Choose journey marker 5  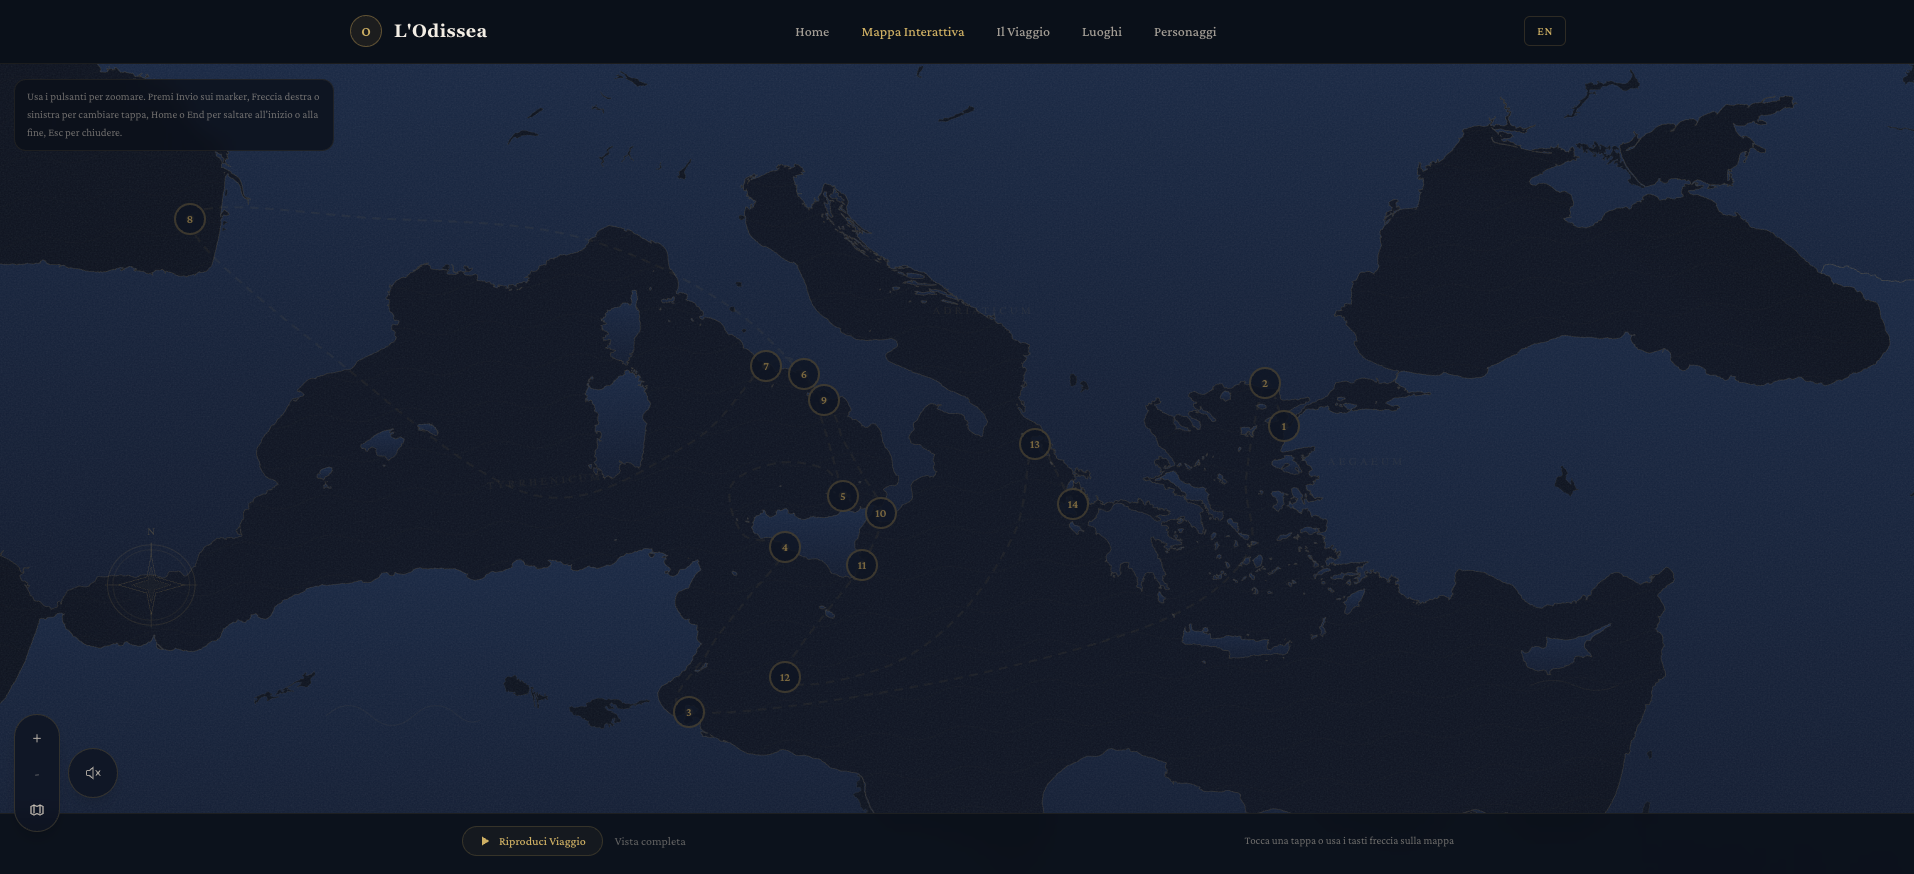click(x=843, y=496)
